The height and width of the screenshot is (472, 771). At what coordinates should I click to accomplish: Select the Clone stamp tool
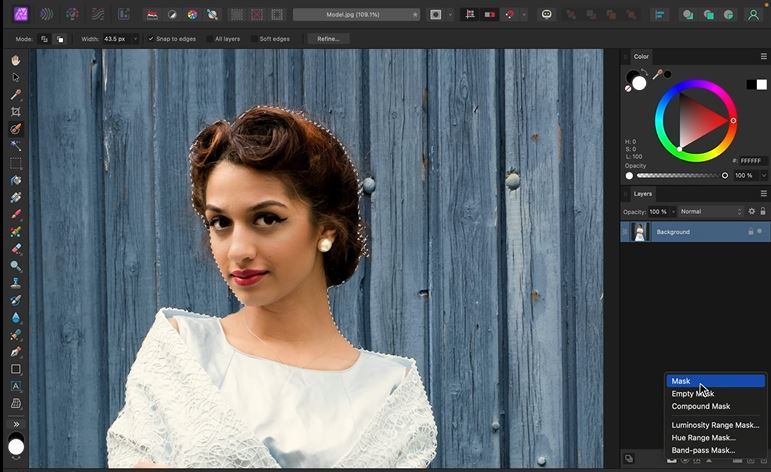tap(16, 283)
